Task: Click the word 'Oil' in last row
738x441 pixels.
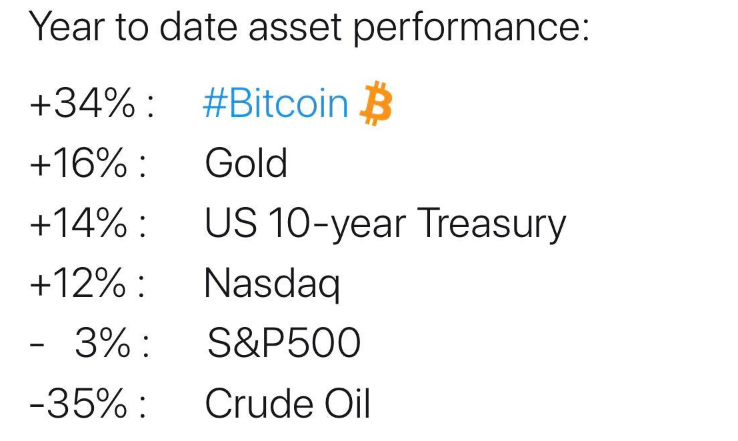Action: click(347, 403)
